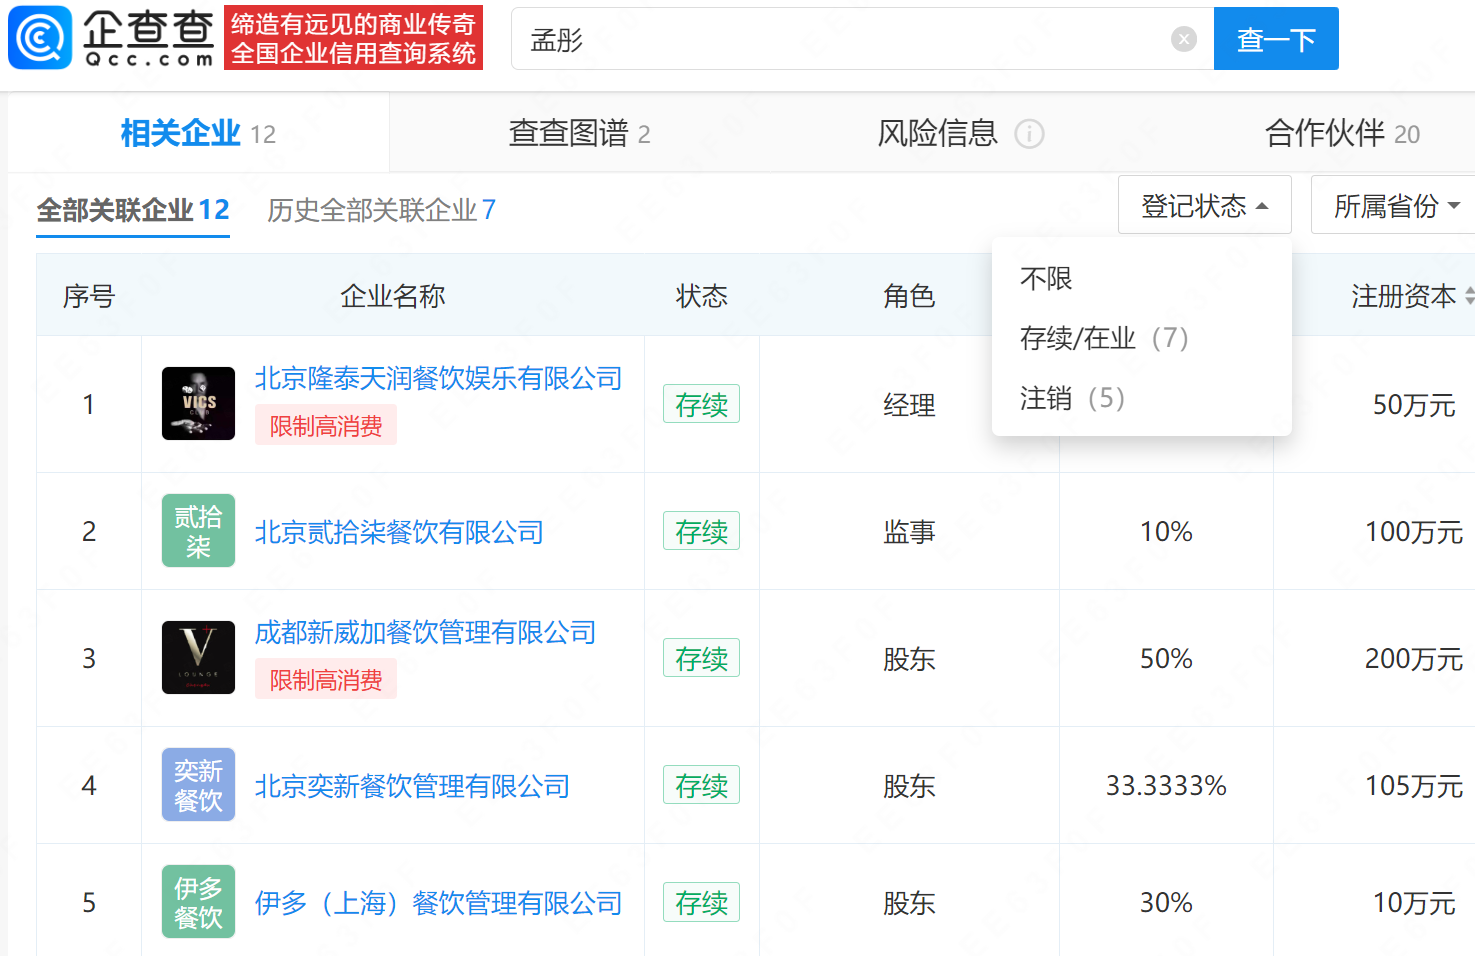
Task: Switch to the 相关企业 tab
Action: pyautogui.click(x=198, y=133)
